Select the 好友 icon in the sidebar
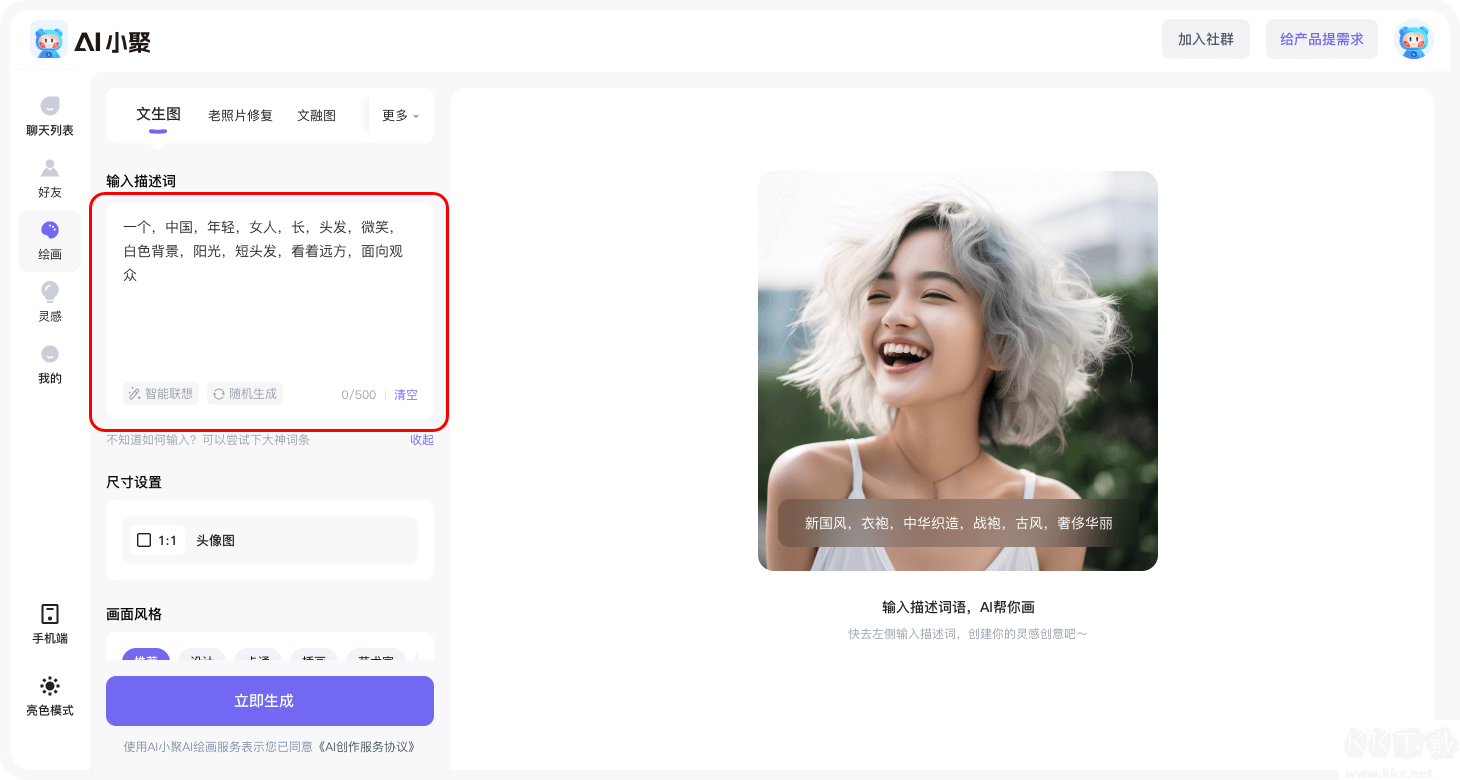The height and width of the screenshot is (780, 1460). coord(48,180)
